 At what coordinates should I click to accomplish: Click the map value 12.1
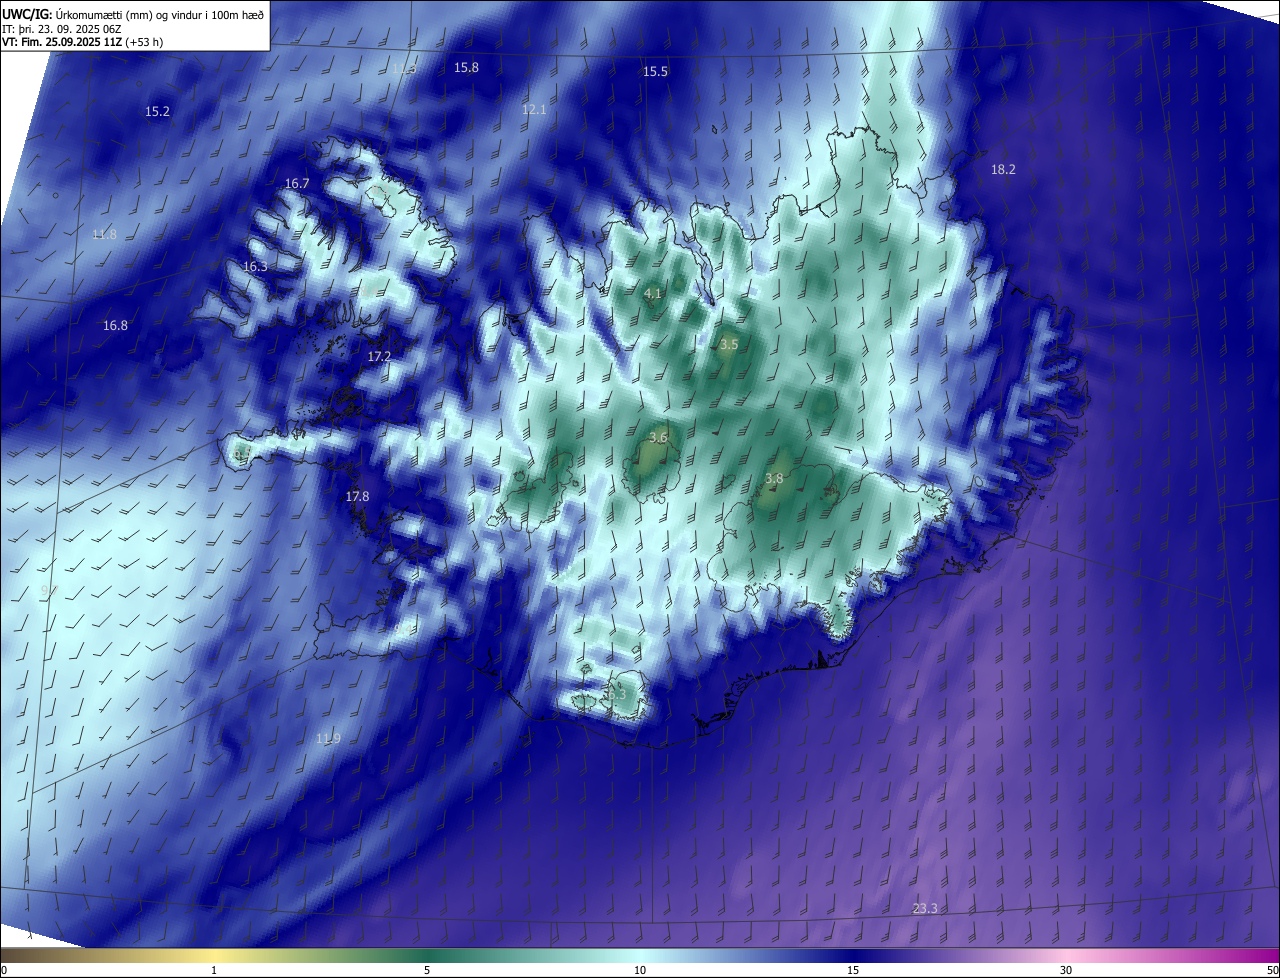coord(534,109)
